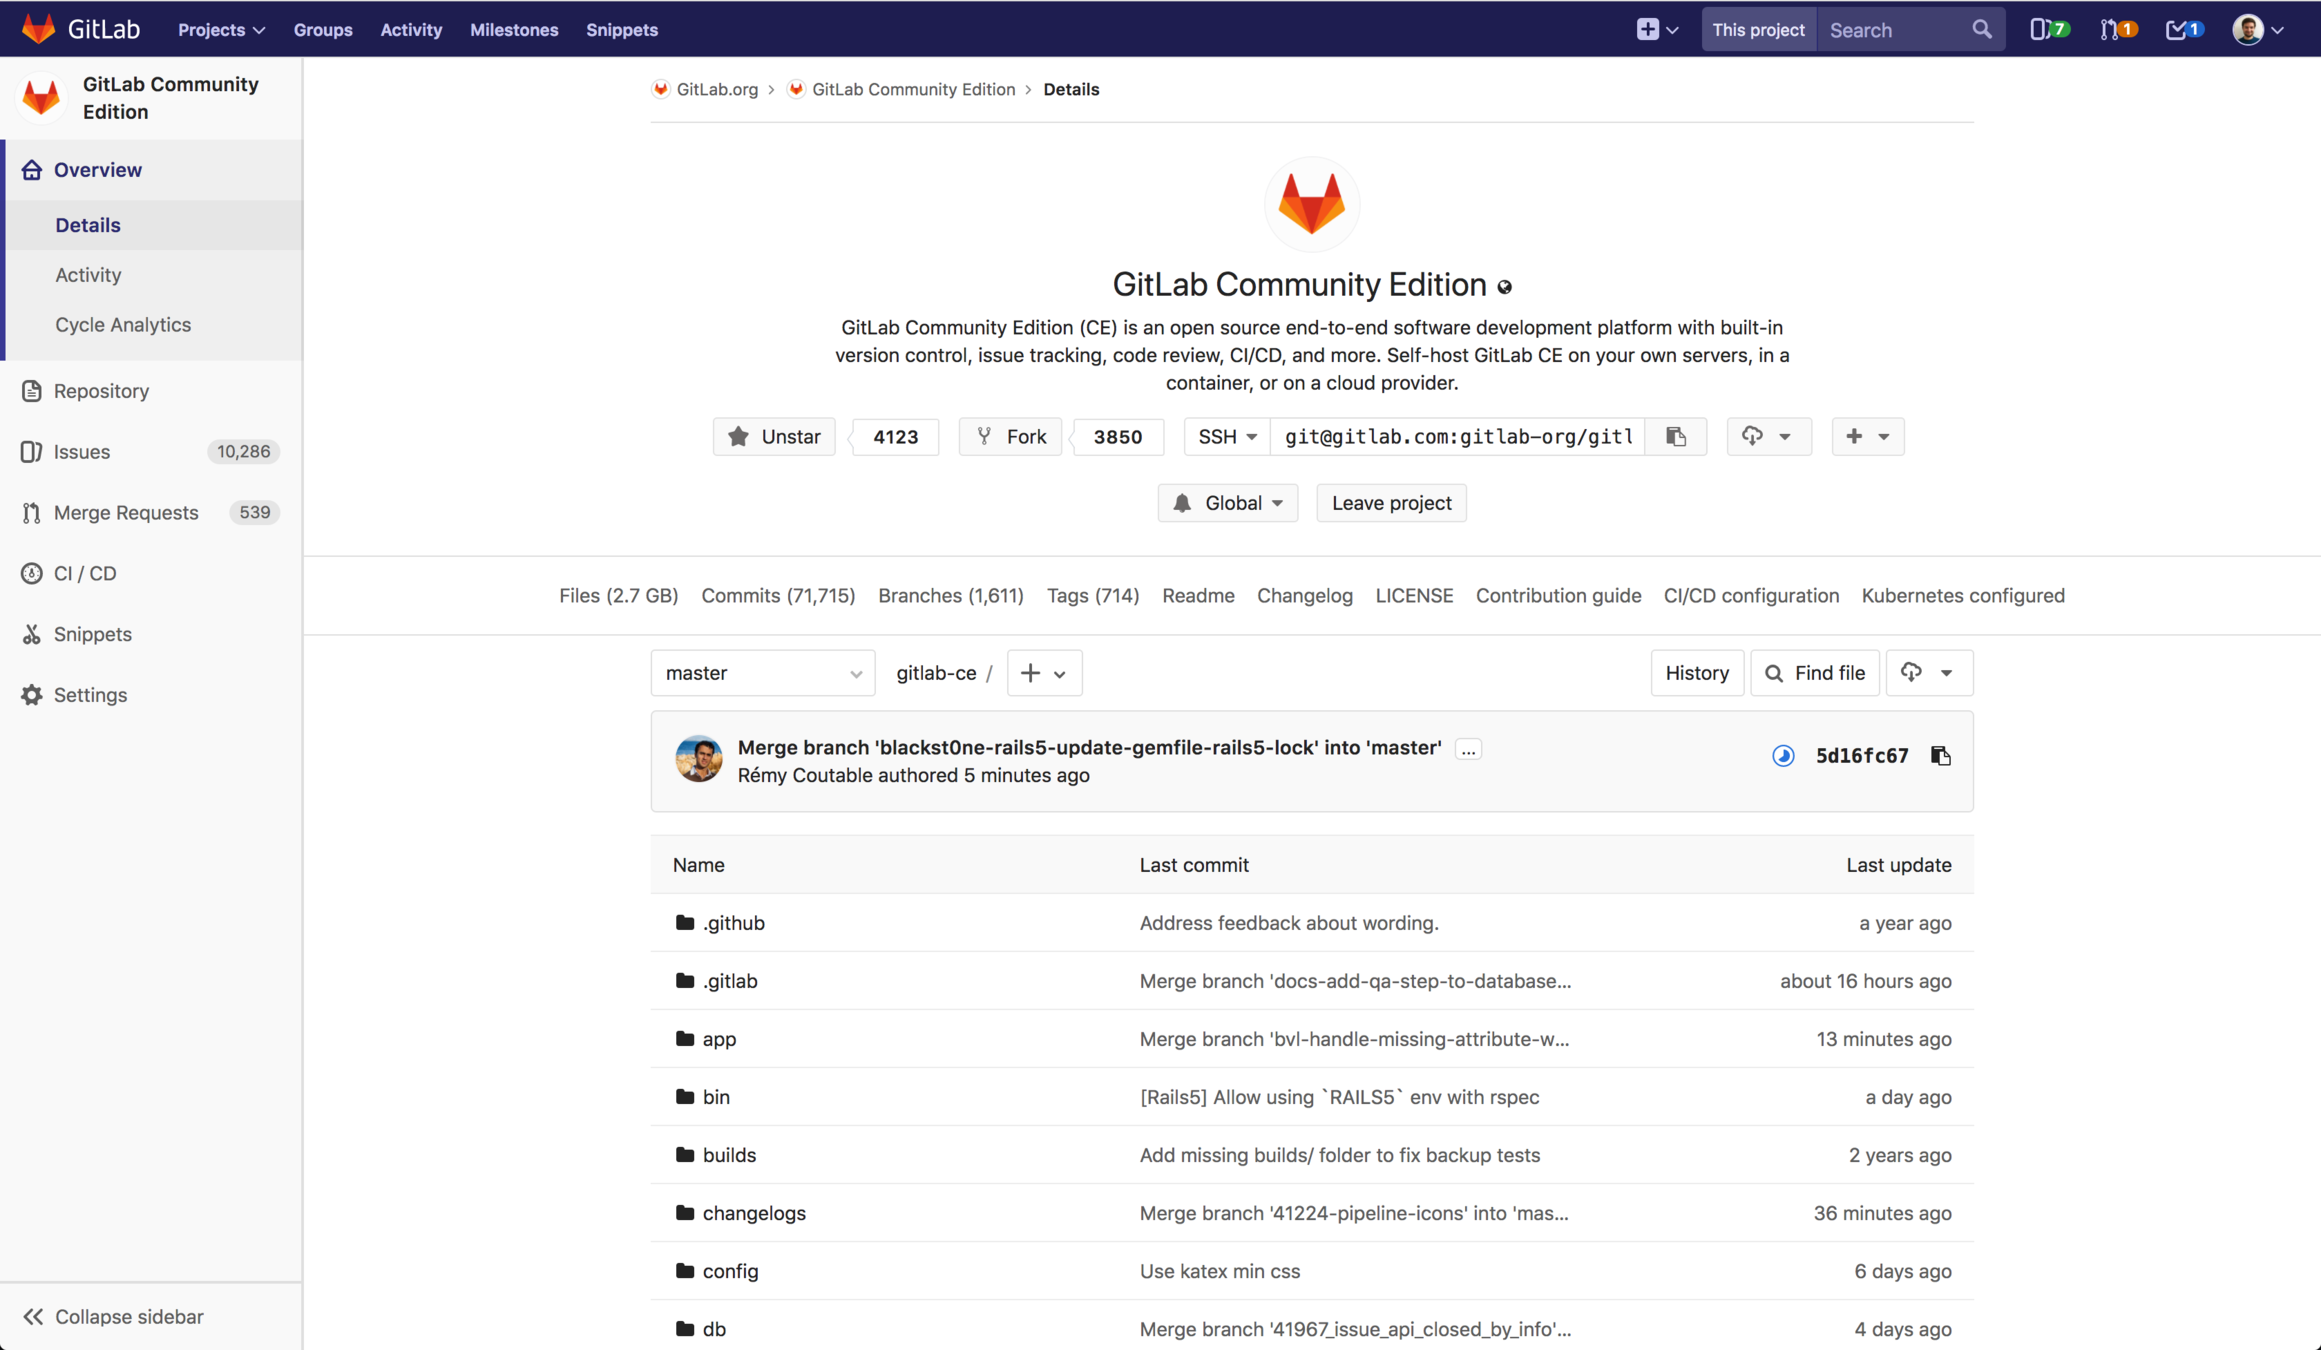Click the Leave project button

point(1390,503)
